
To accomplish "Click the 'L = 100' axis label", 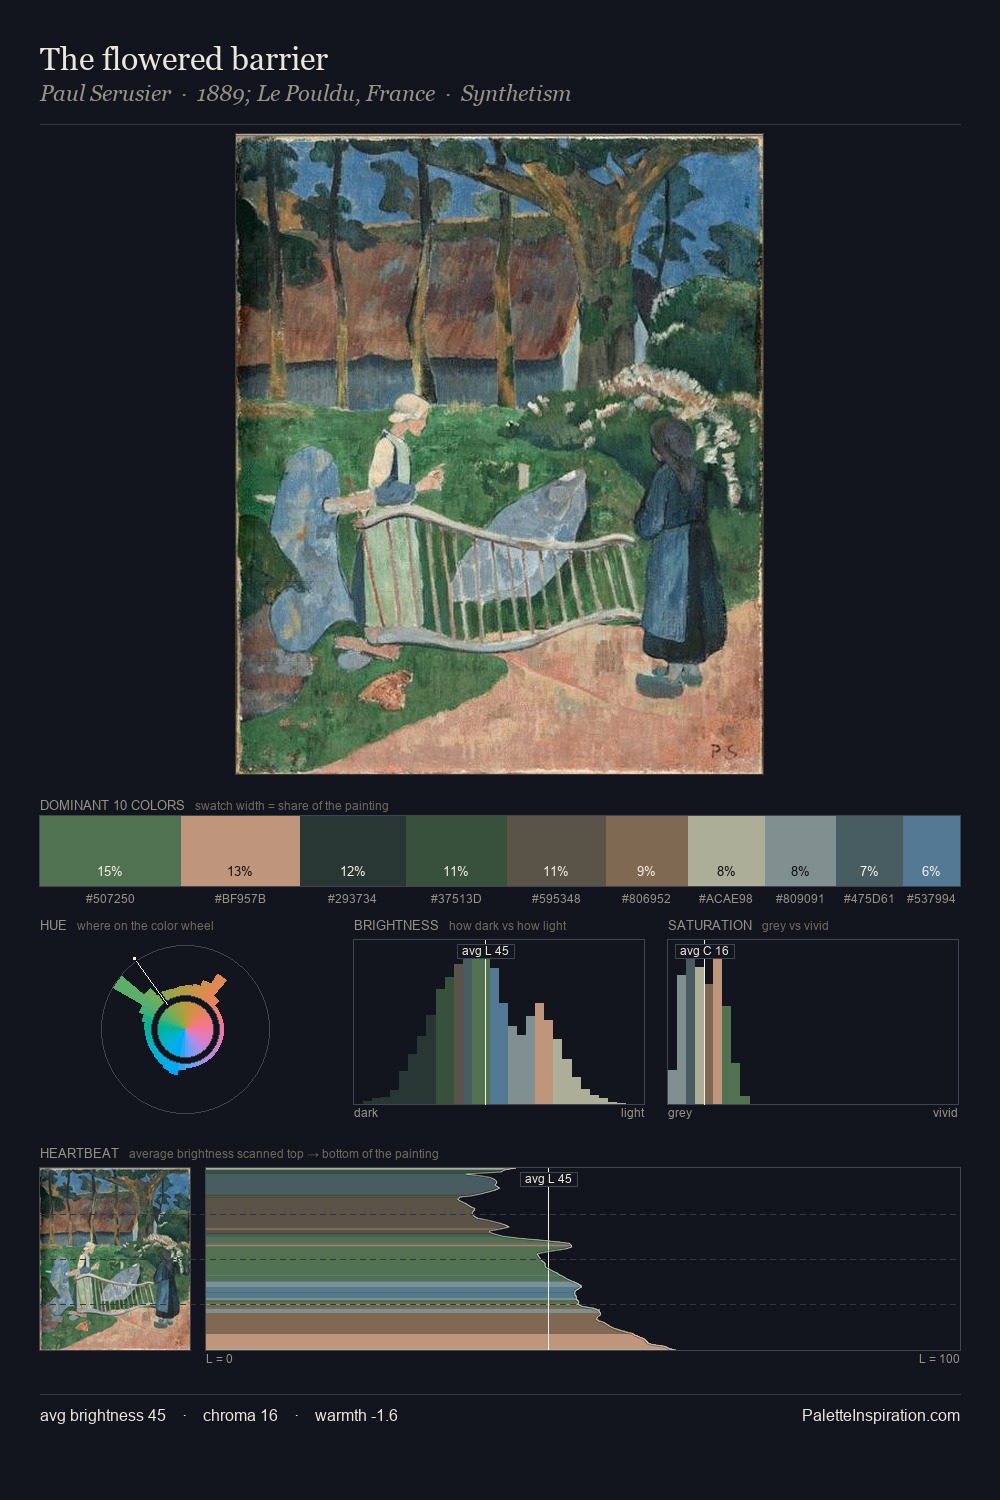I will pos(939,1359).
